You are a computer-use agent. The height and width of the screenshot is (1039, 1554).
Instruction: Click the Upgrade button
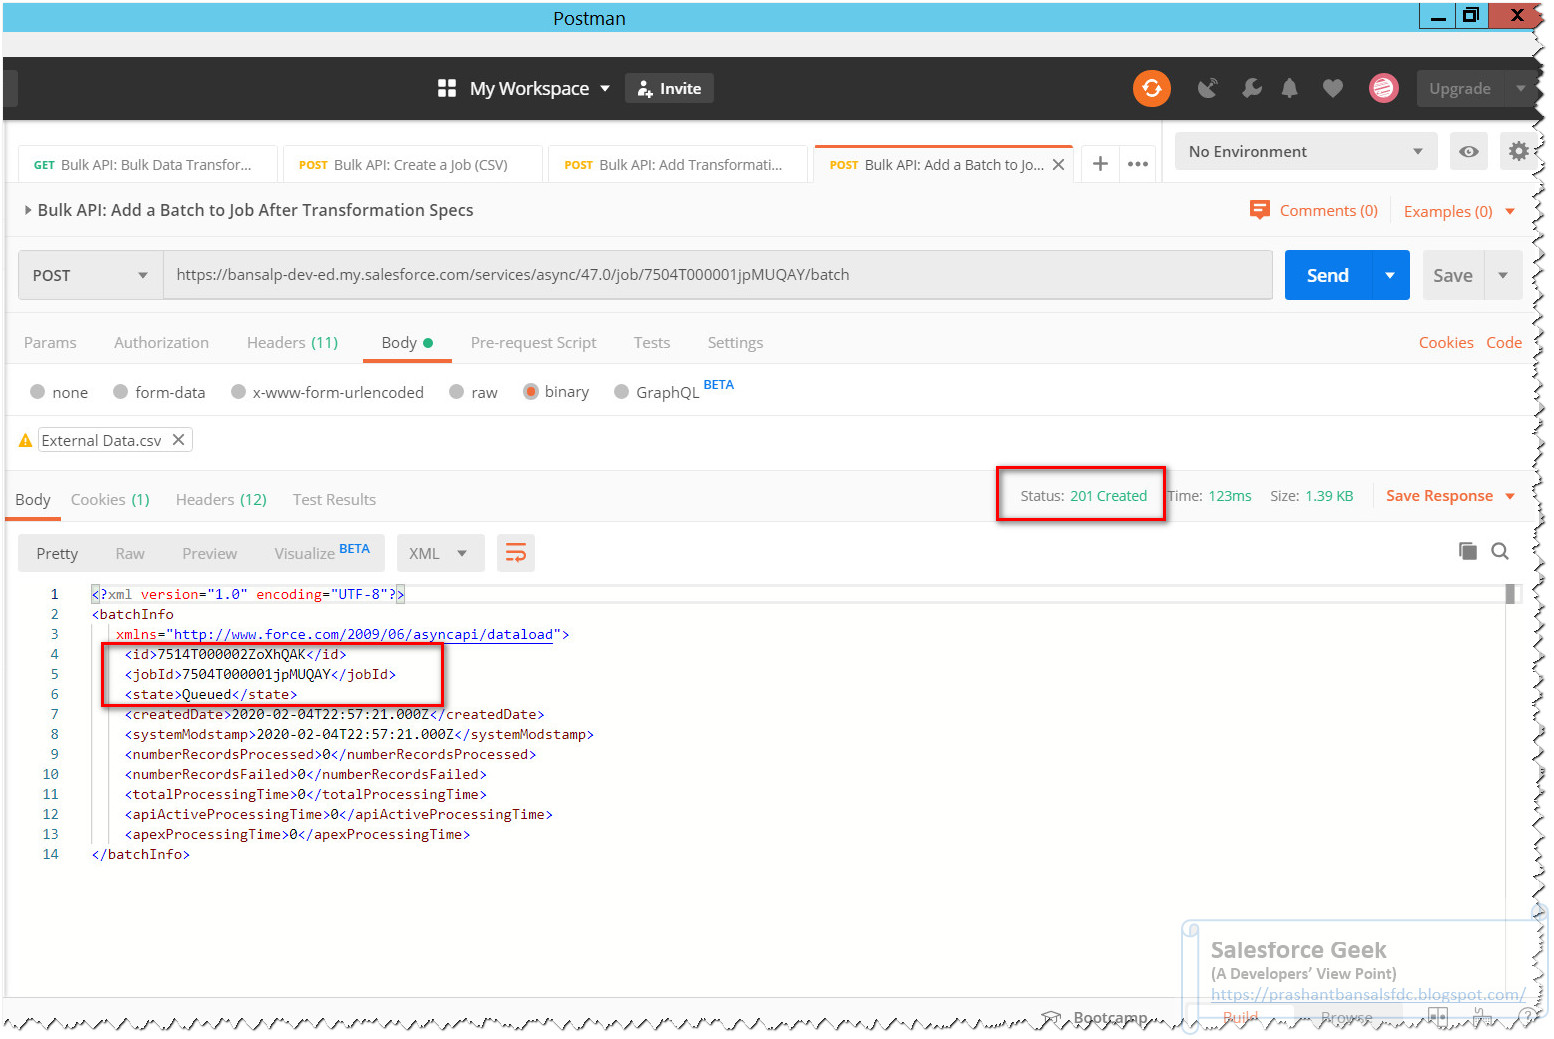click(x=1460, y=88)
